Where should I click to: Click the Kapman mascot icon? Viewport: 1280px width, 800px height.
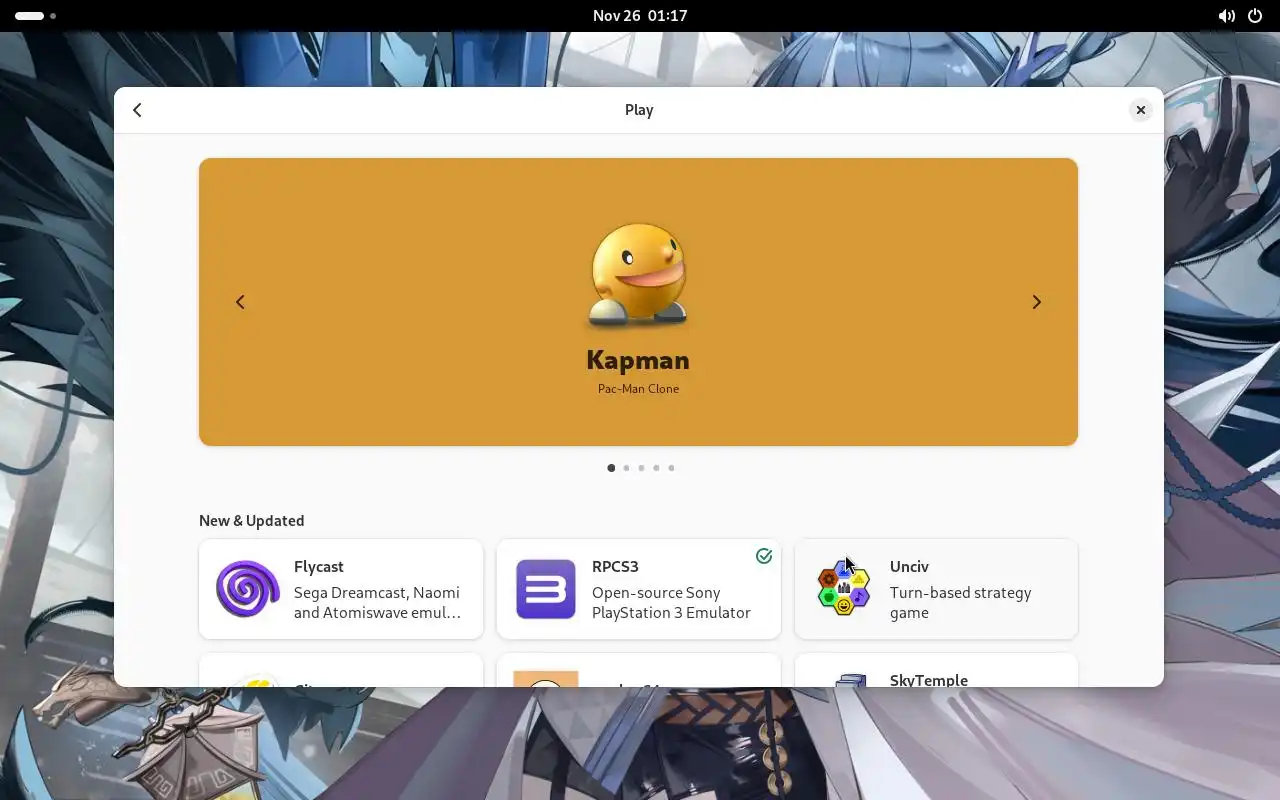click(638, 275)
